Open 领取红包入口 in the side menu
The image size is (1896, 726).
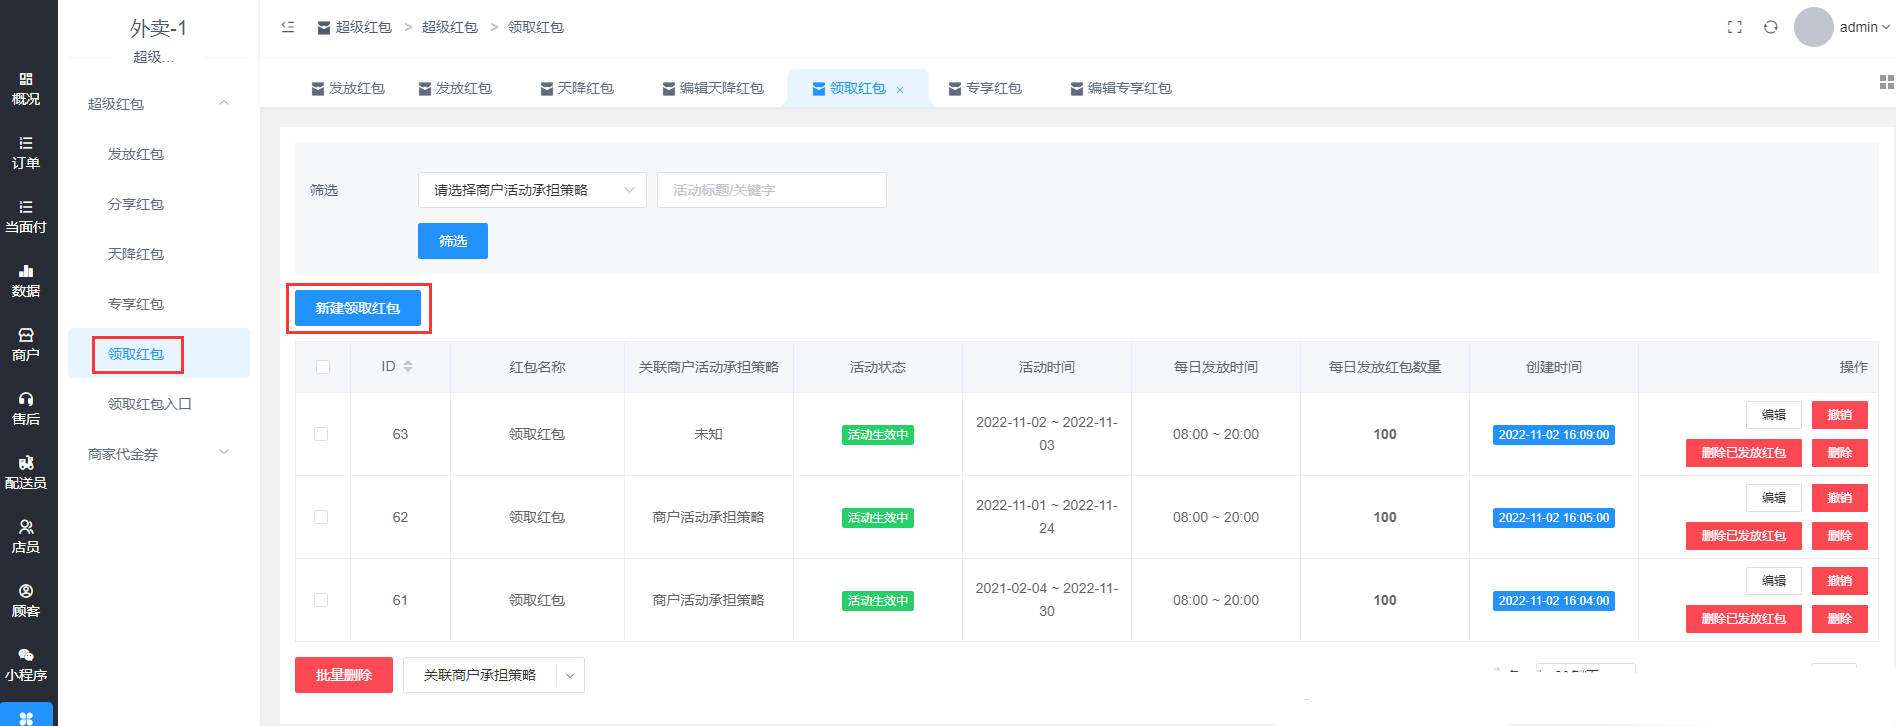click(150, 404)
